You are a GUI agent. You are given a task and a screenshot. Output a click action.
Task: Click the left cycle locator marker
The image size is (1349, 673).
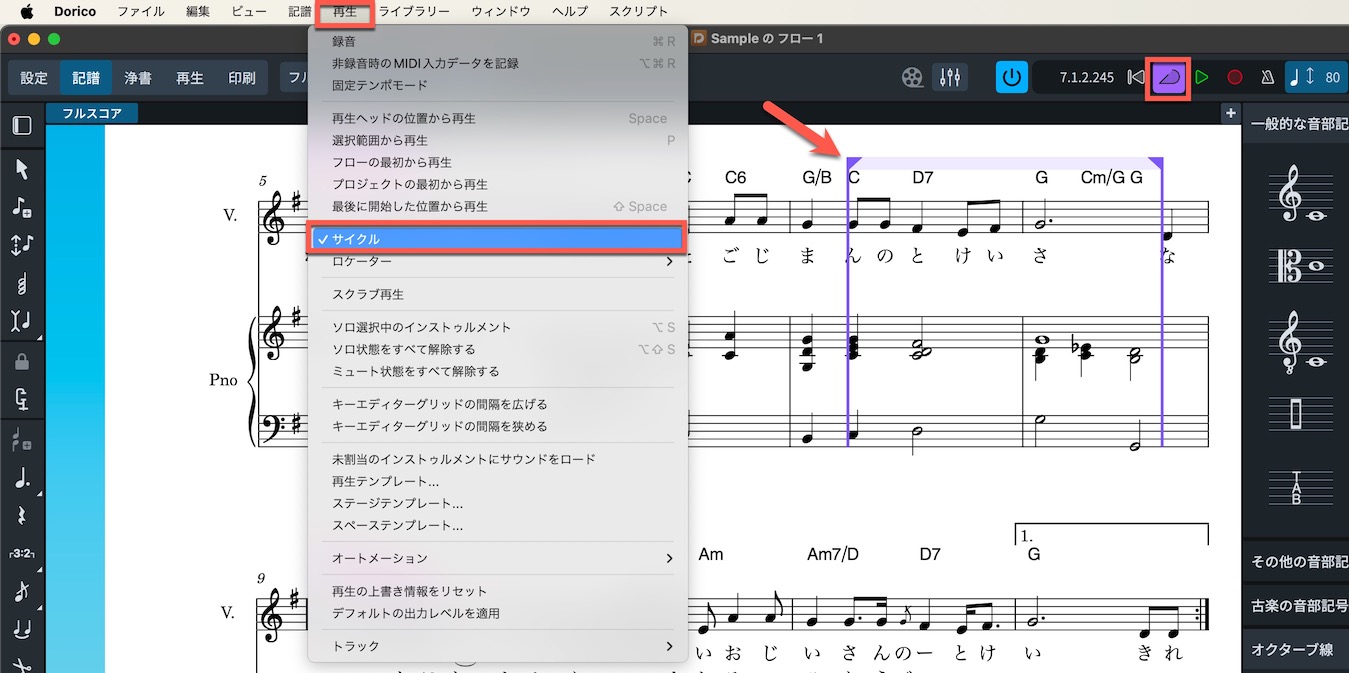tap(853, 163)
